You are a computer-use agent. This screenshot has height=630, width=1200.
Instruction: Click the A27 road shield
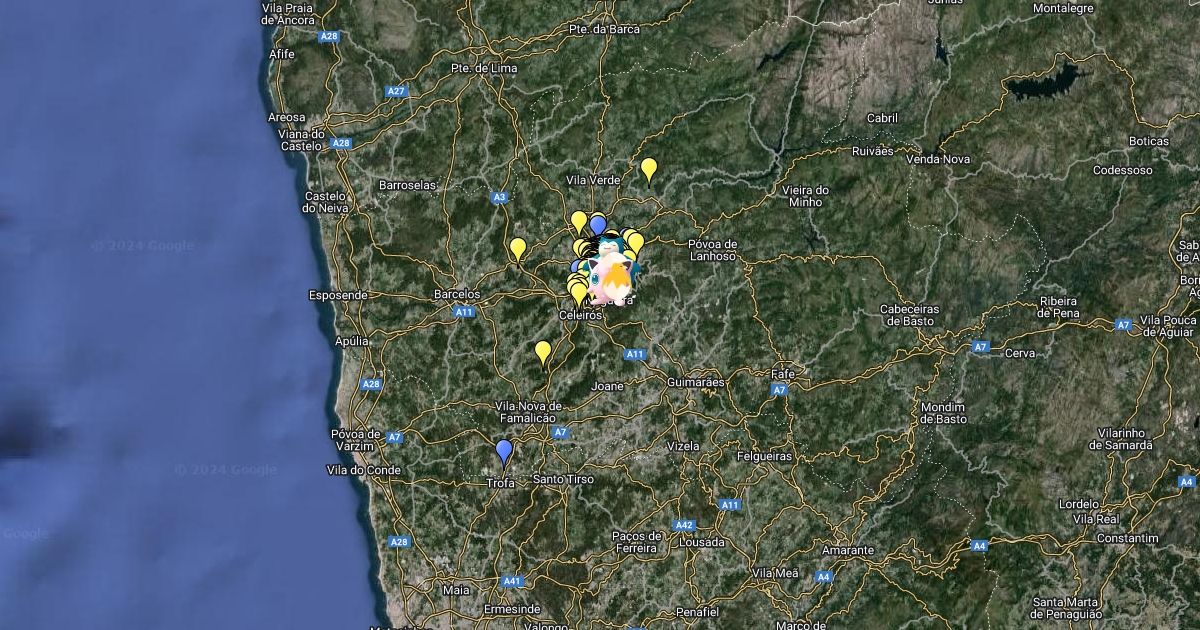pyautogui.click(x=397, y=91)
